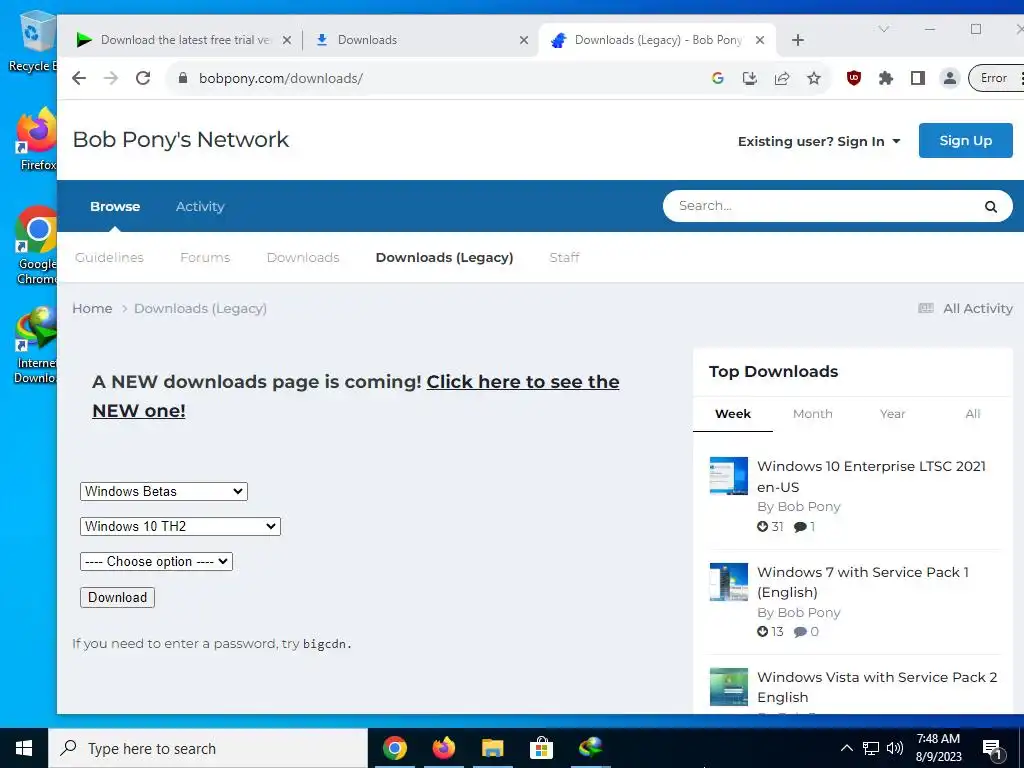Launch Firefox from the taskbar

(x=443, y=748)
